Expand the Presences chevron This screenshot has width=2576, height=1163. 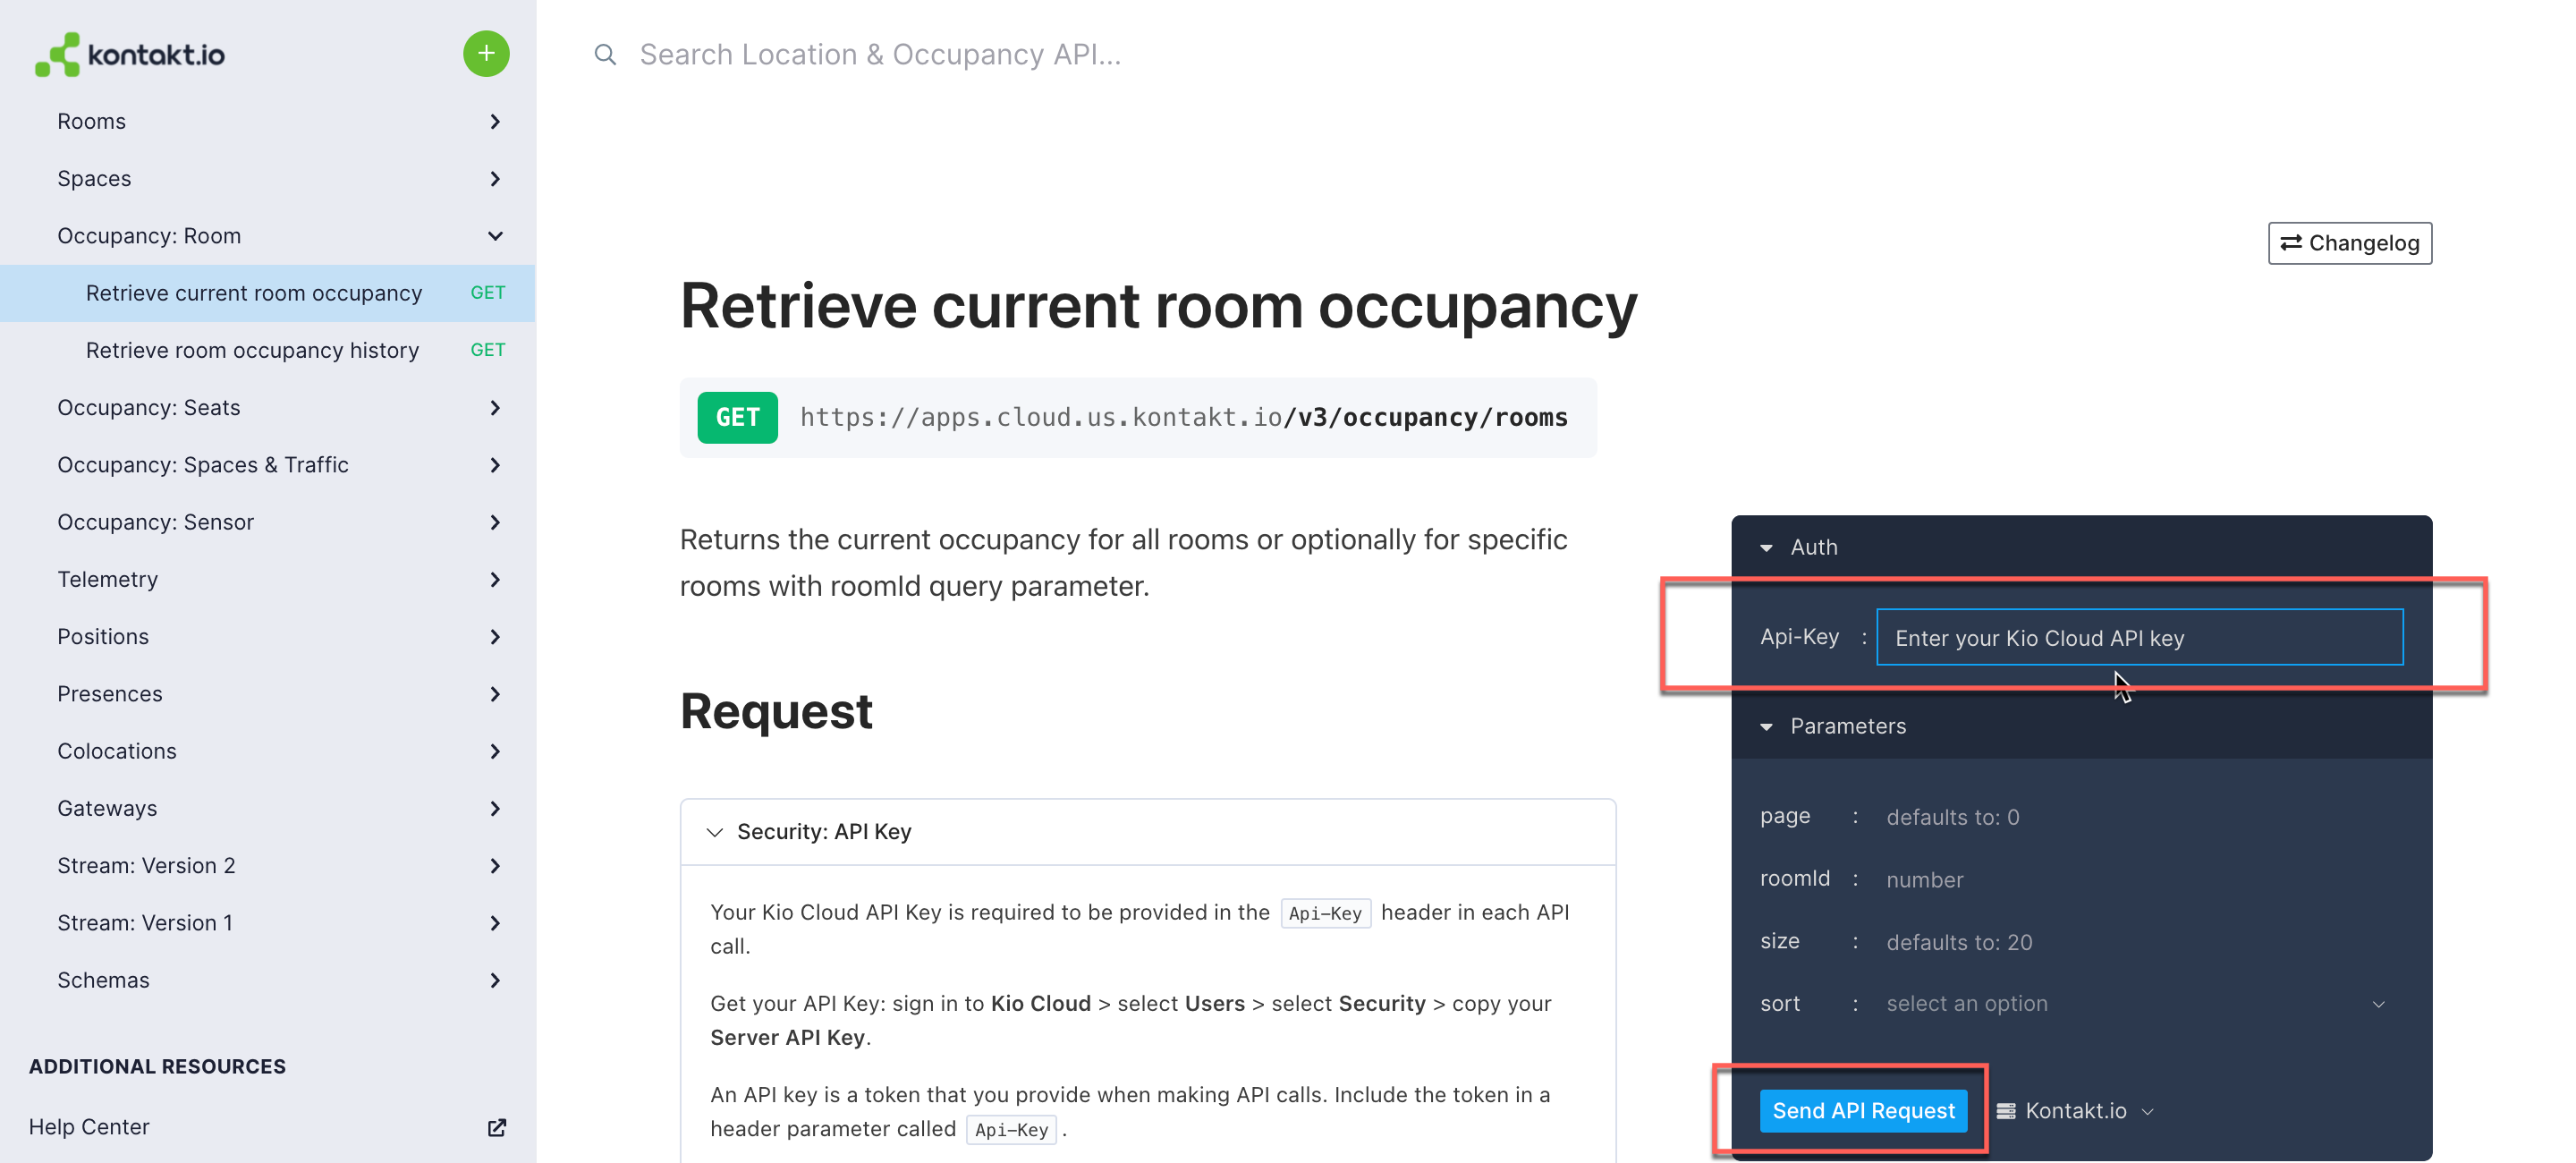495,694
